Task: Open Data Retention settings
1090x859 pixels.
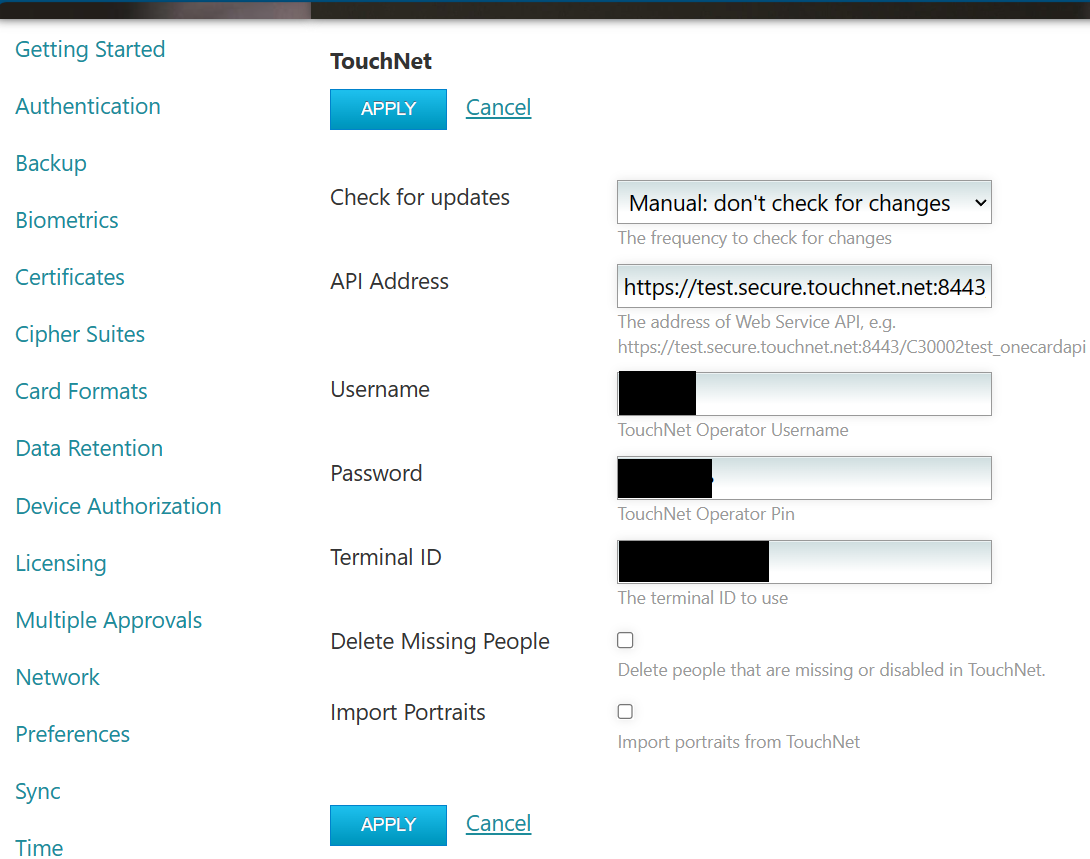Action: tap(89, 448)
